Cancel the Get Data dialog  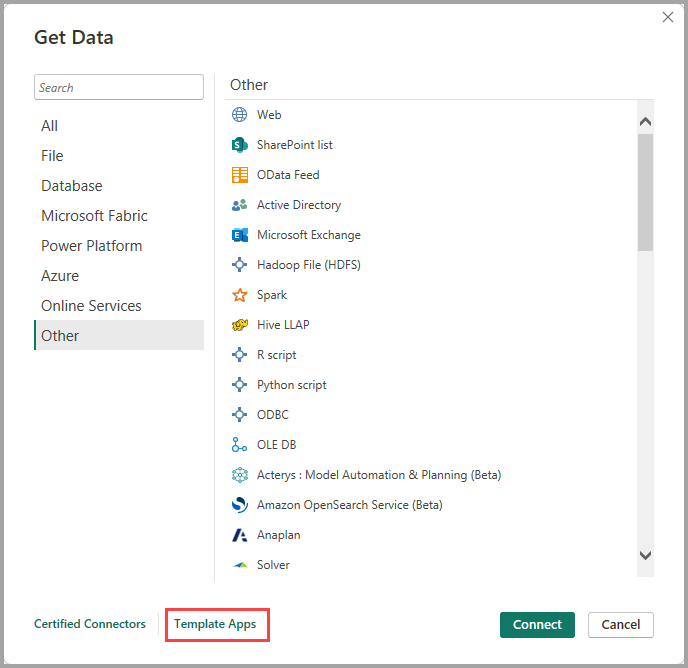pos(620,624)
